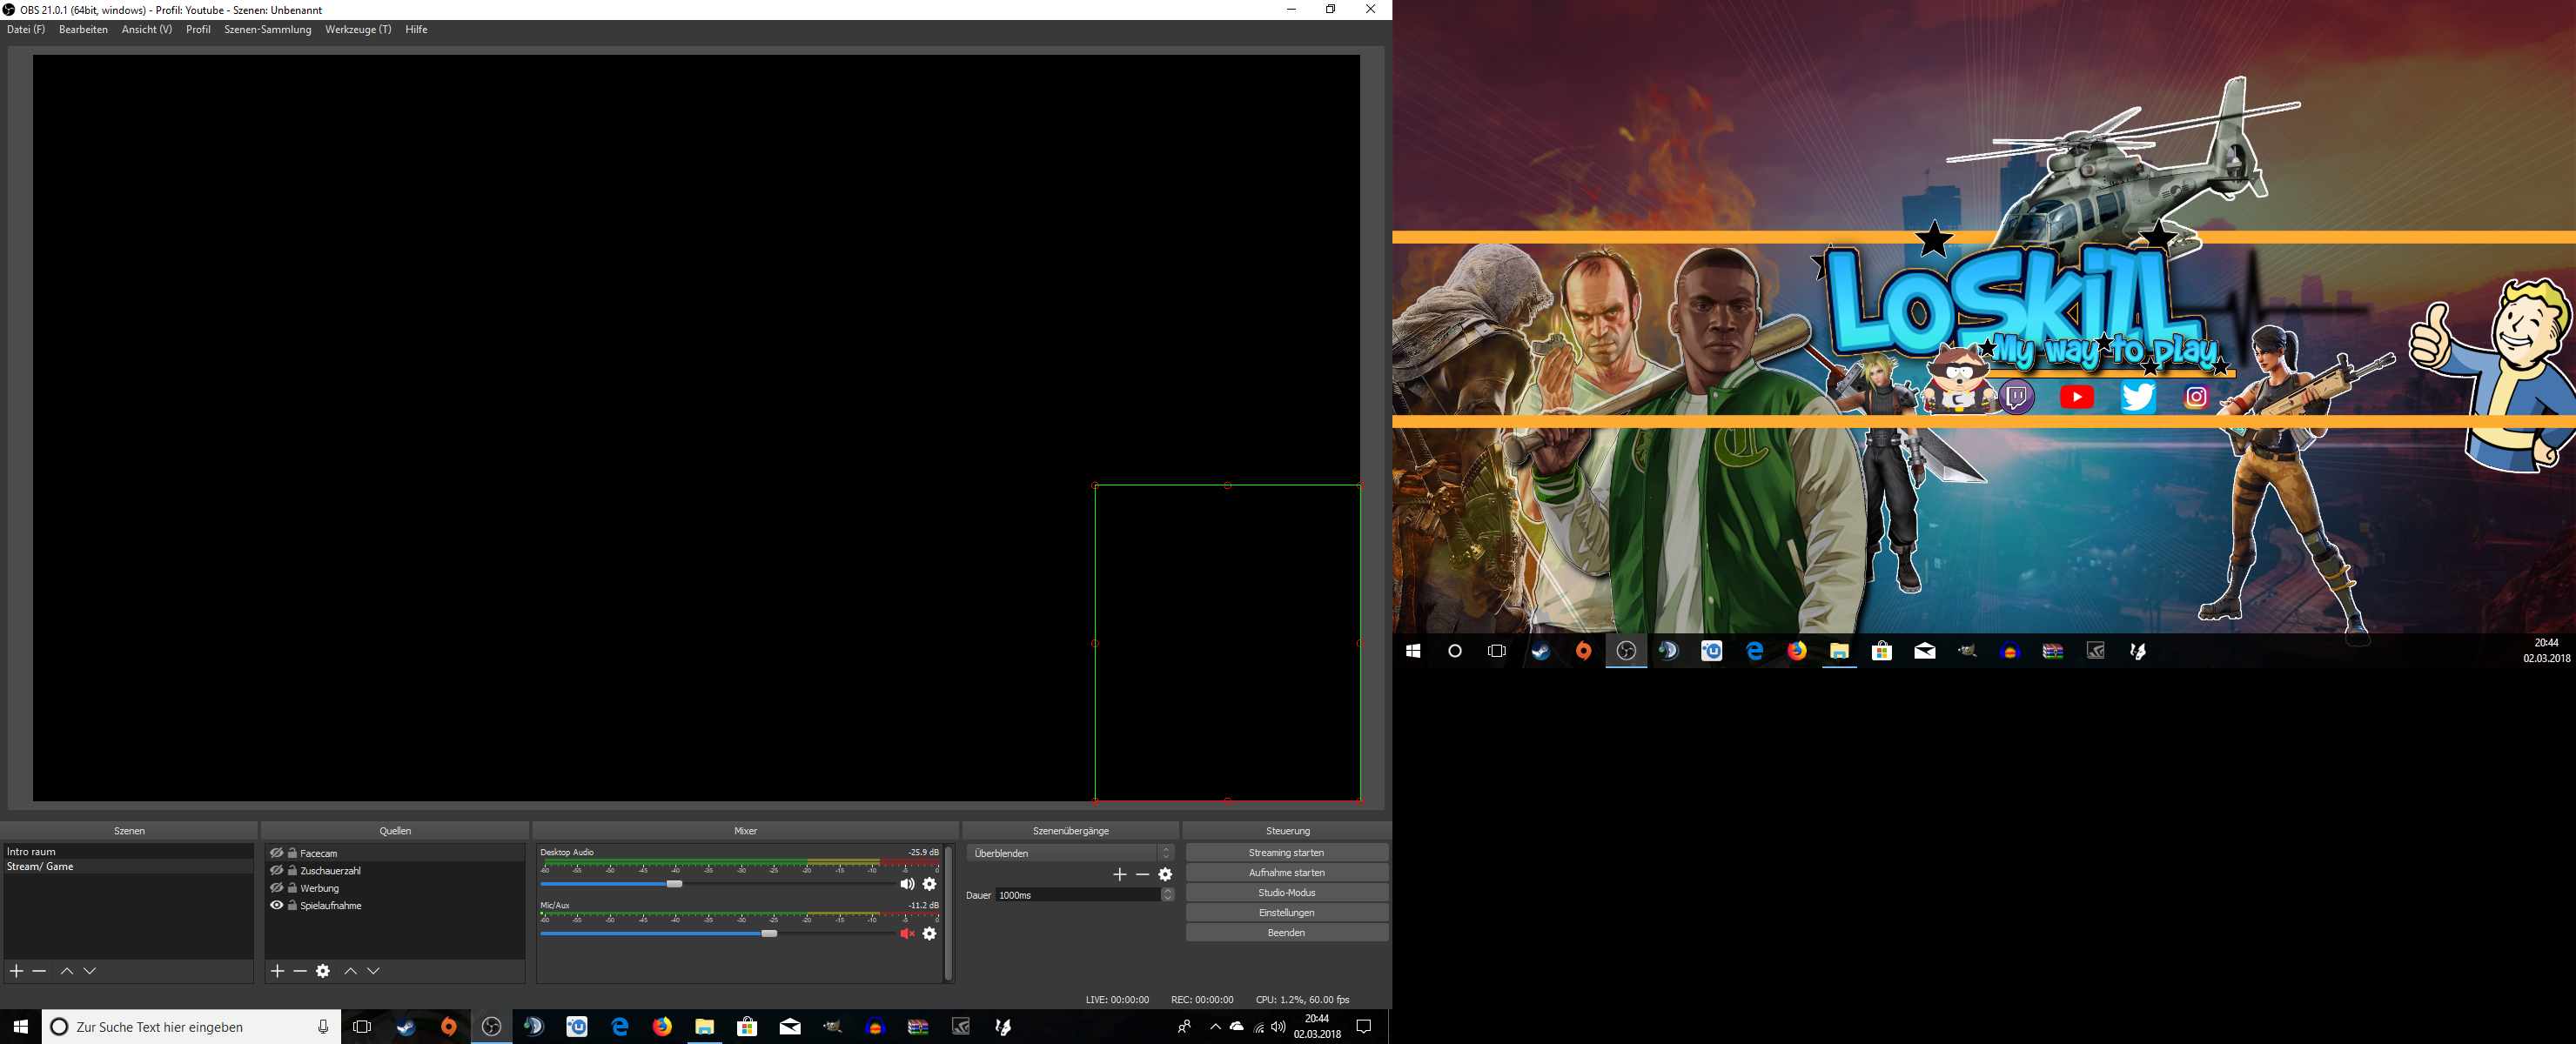This screenshot has width=2576, height=1044.
Task: Mute Desktop Audio speaker icon
Action: pyautogui.click(x=907, y=884)
